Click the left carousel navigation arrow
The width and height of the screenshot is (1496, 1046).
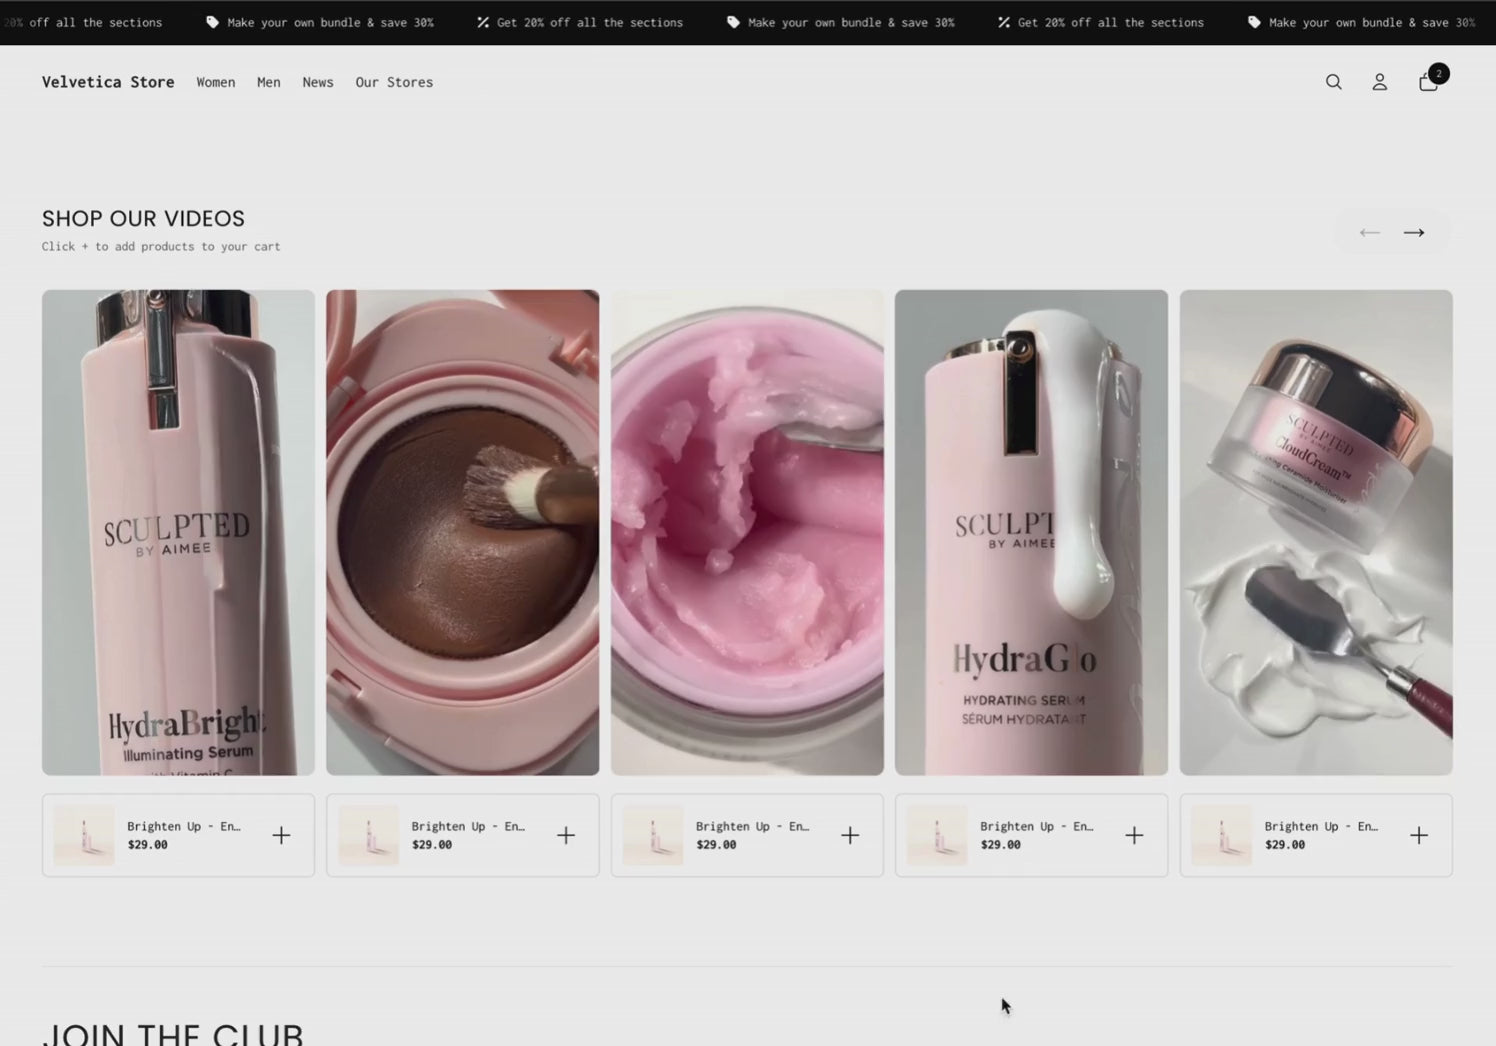[x=1369, y=232]
